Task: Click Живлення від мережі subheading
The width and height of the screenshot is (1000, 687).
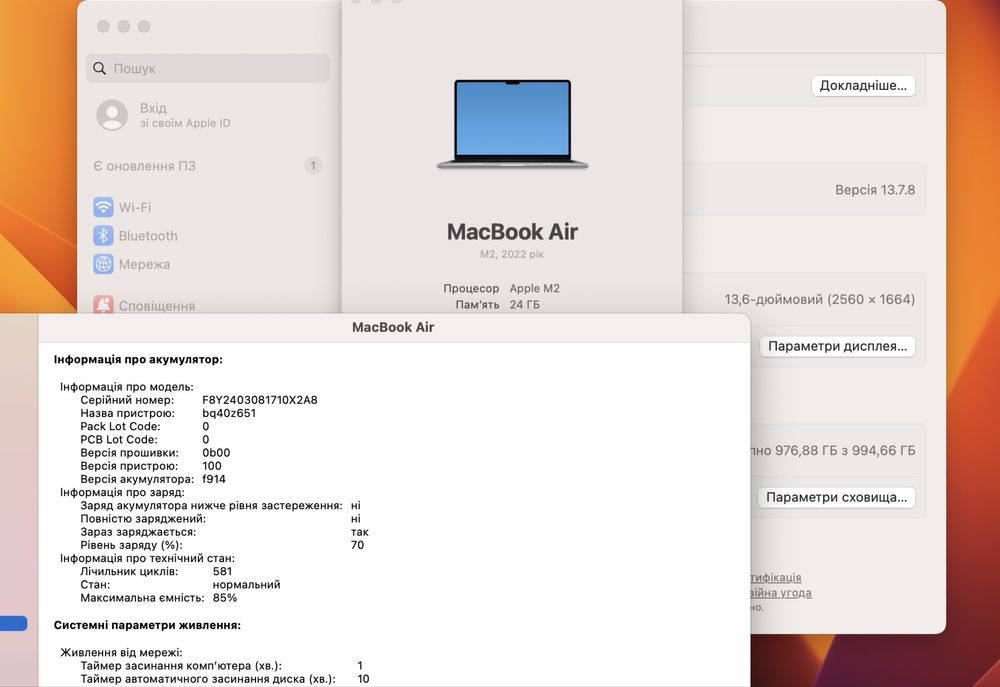Action: (x=121, y=653)
